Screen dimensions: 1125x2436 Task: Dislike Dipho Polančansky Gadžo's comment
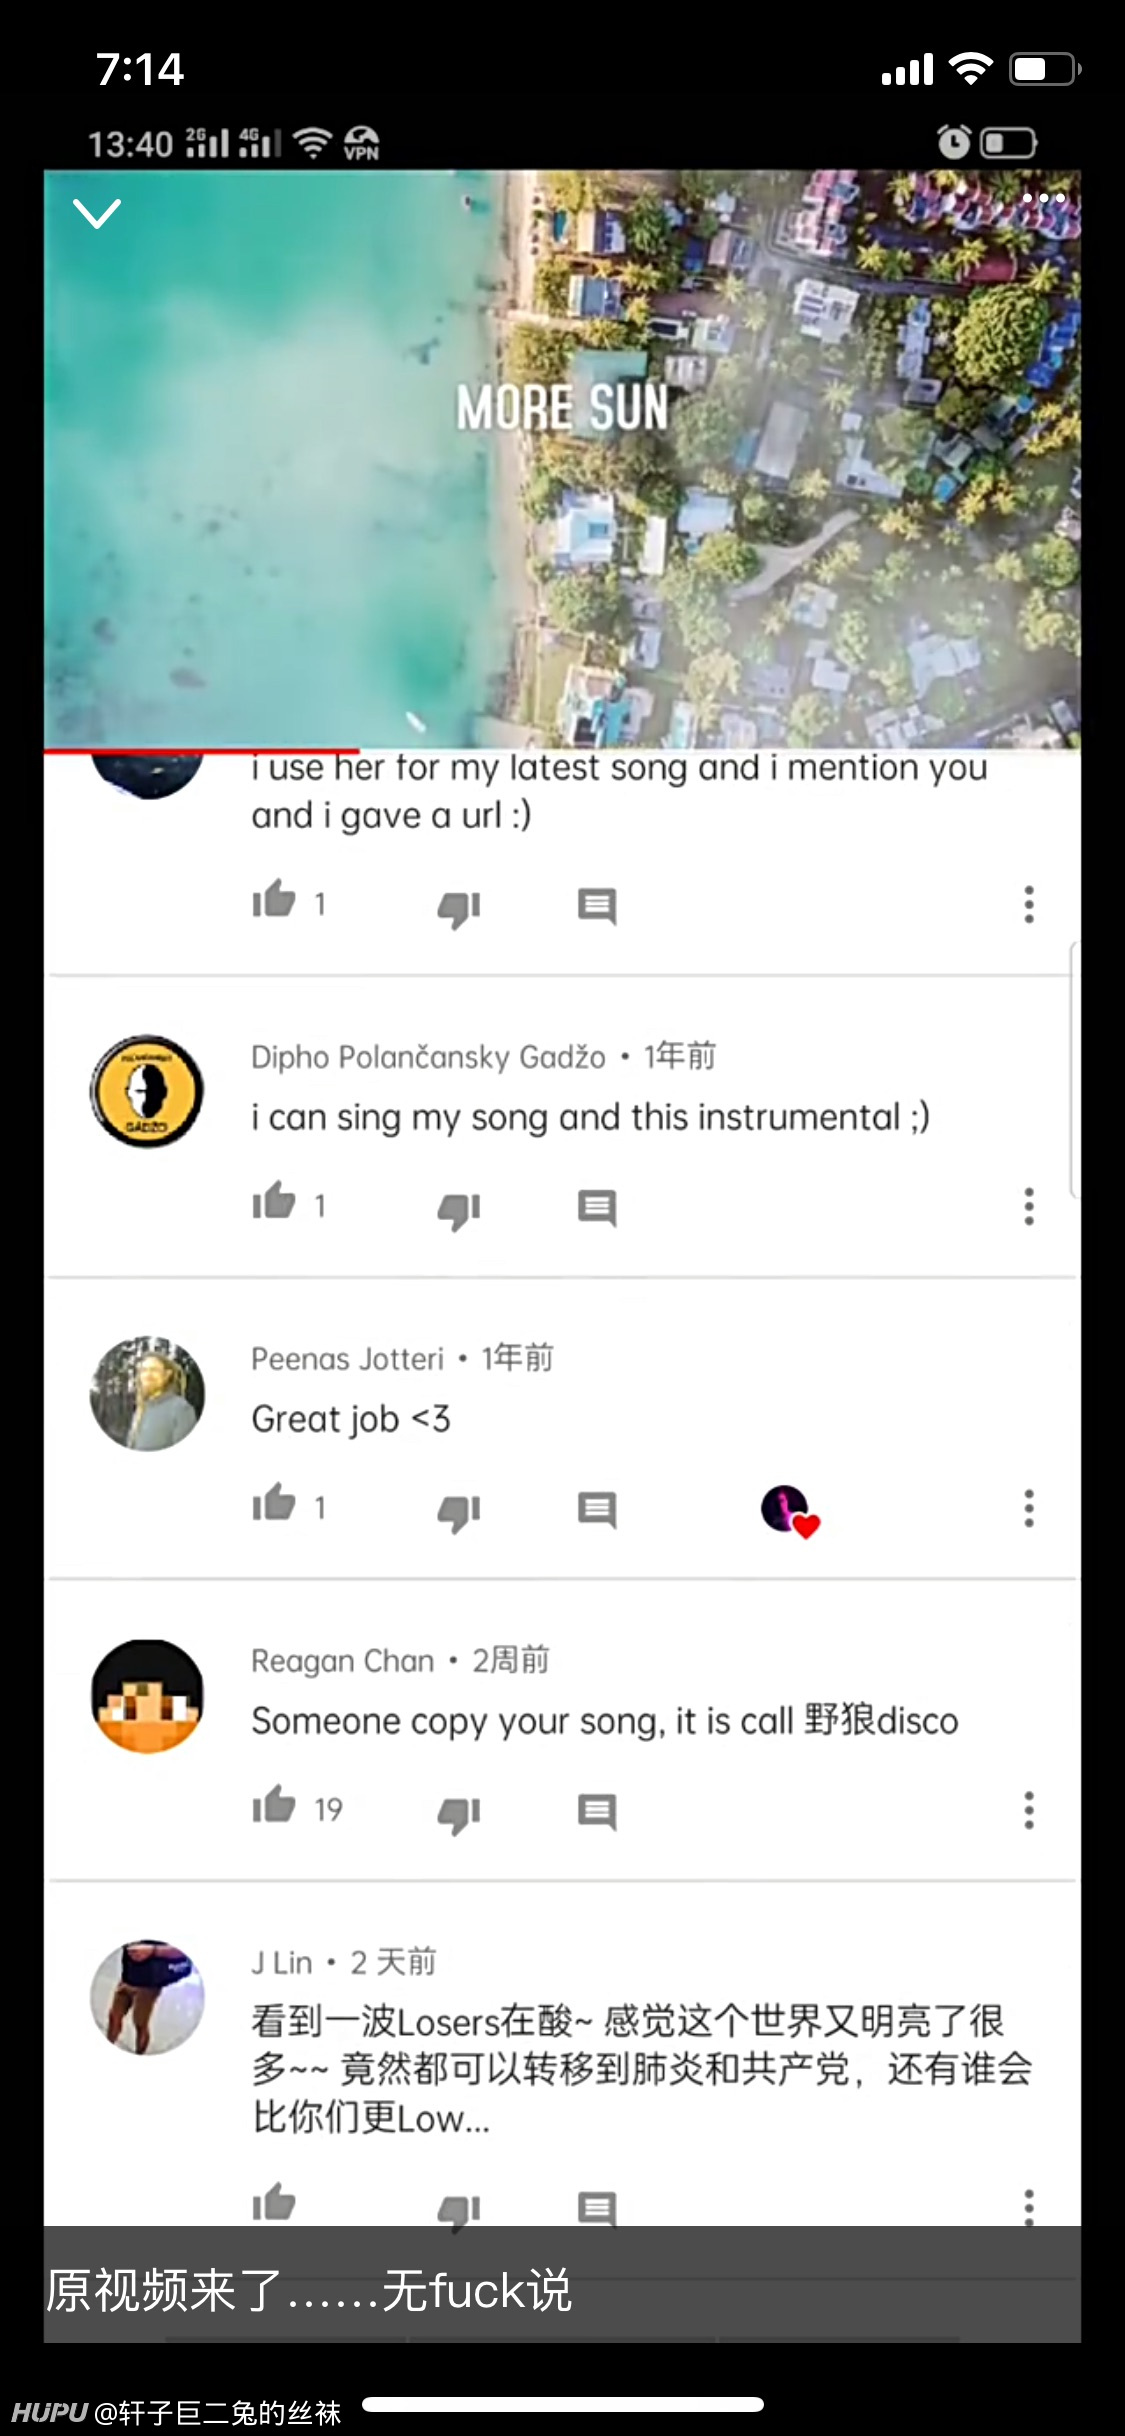(x=459, y=1209)
